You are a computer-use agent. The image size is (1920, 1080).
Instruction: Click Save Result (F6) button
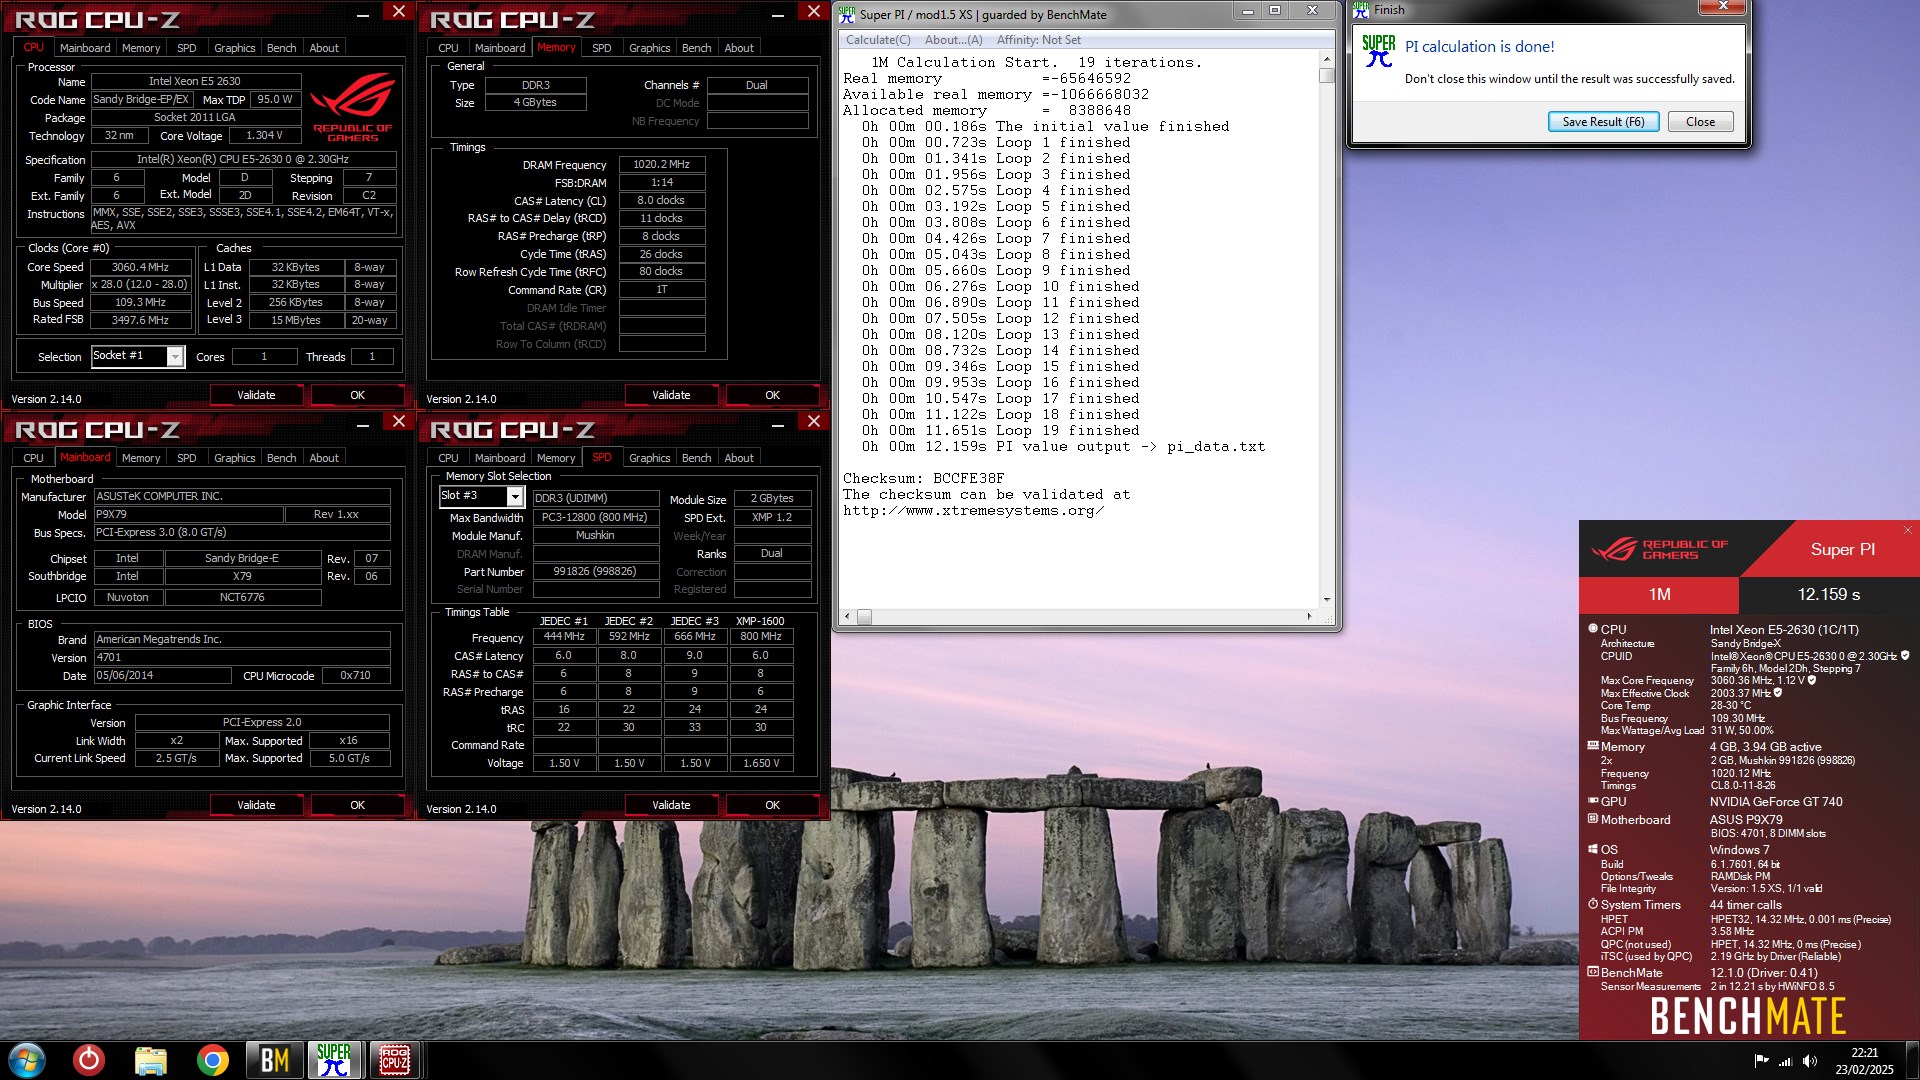click(x=1603, y=122)
